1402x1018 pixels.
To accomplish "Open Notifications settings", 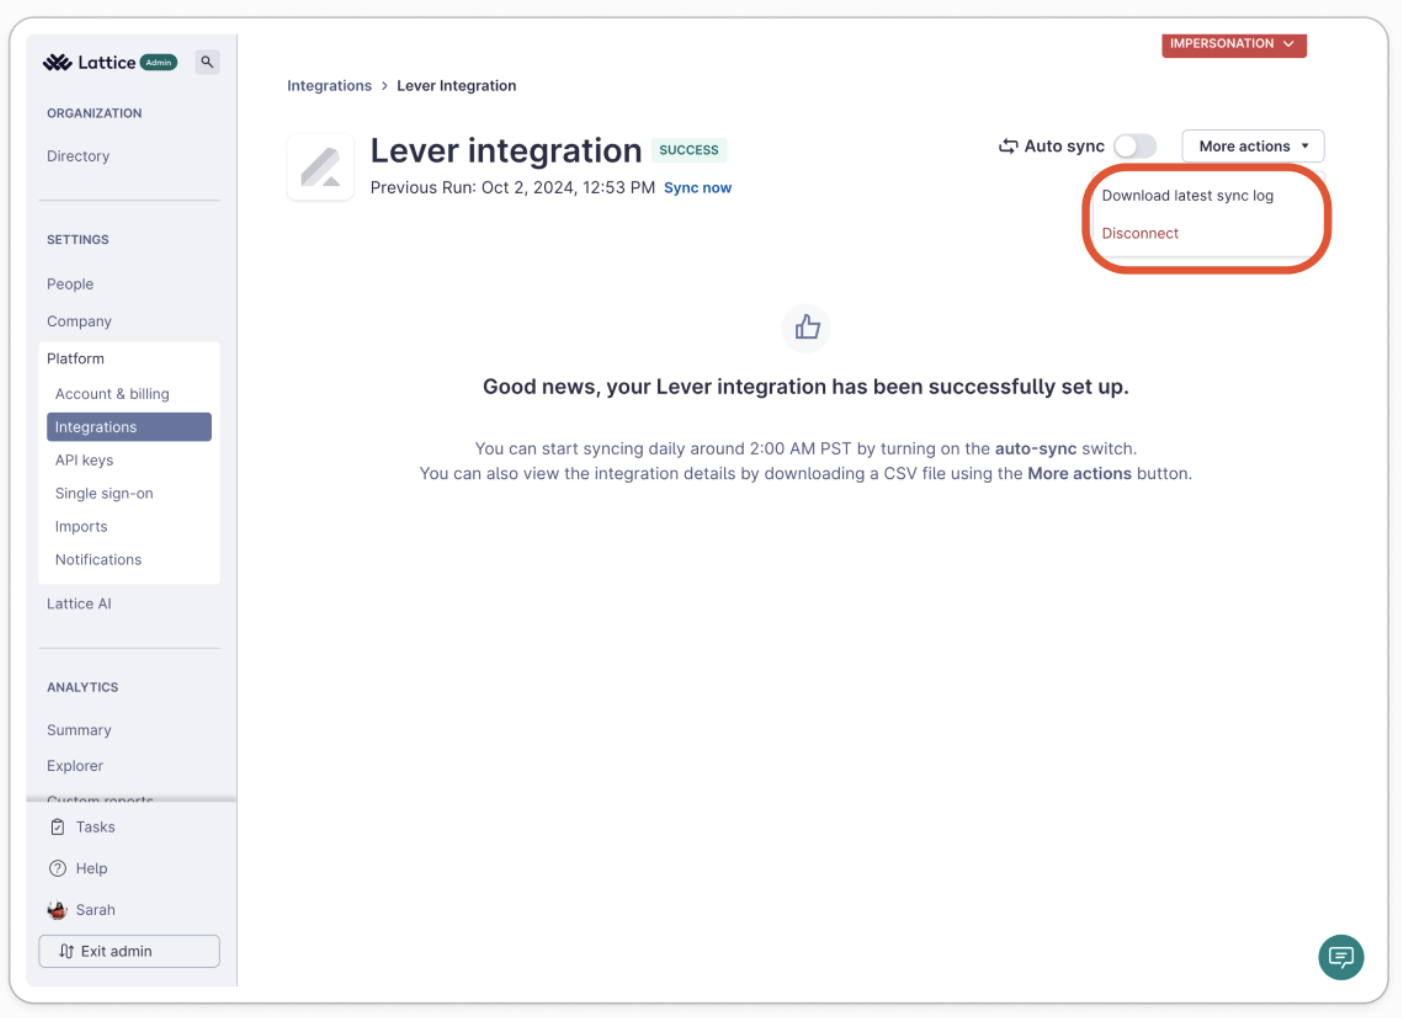I will (98, 559).
